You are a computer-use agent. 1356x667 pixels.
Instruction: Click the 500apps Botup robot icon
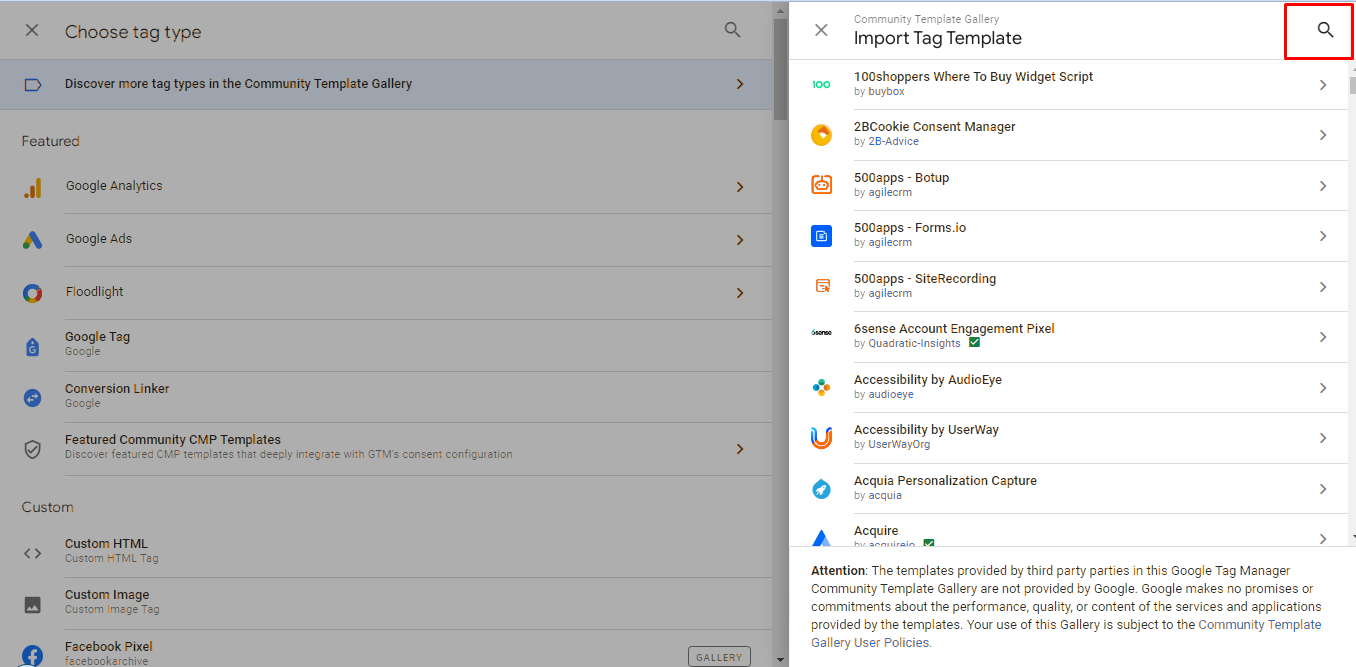(x=821, y=185)
